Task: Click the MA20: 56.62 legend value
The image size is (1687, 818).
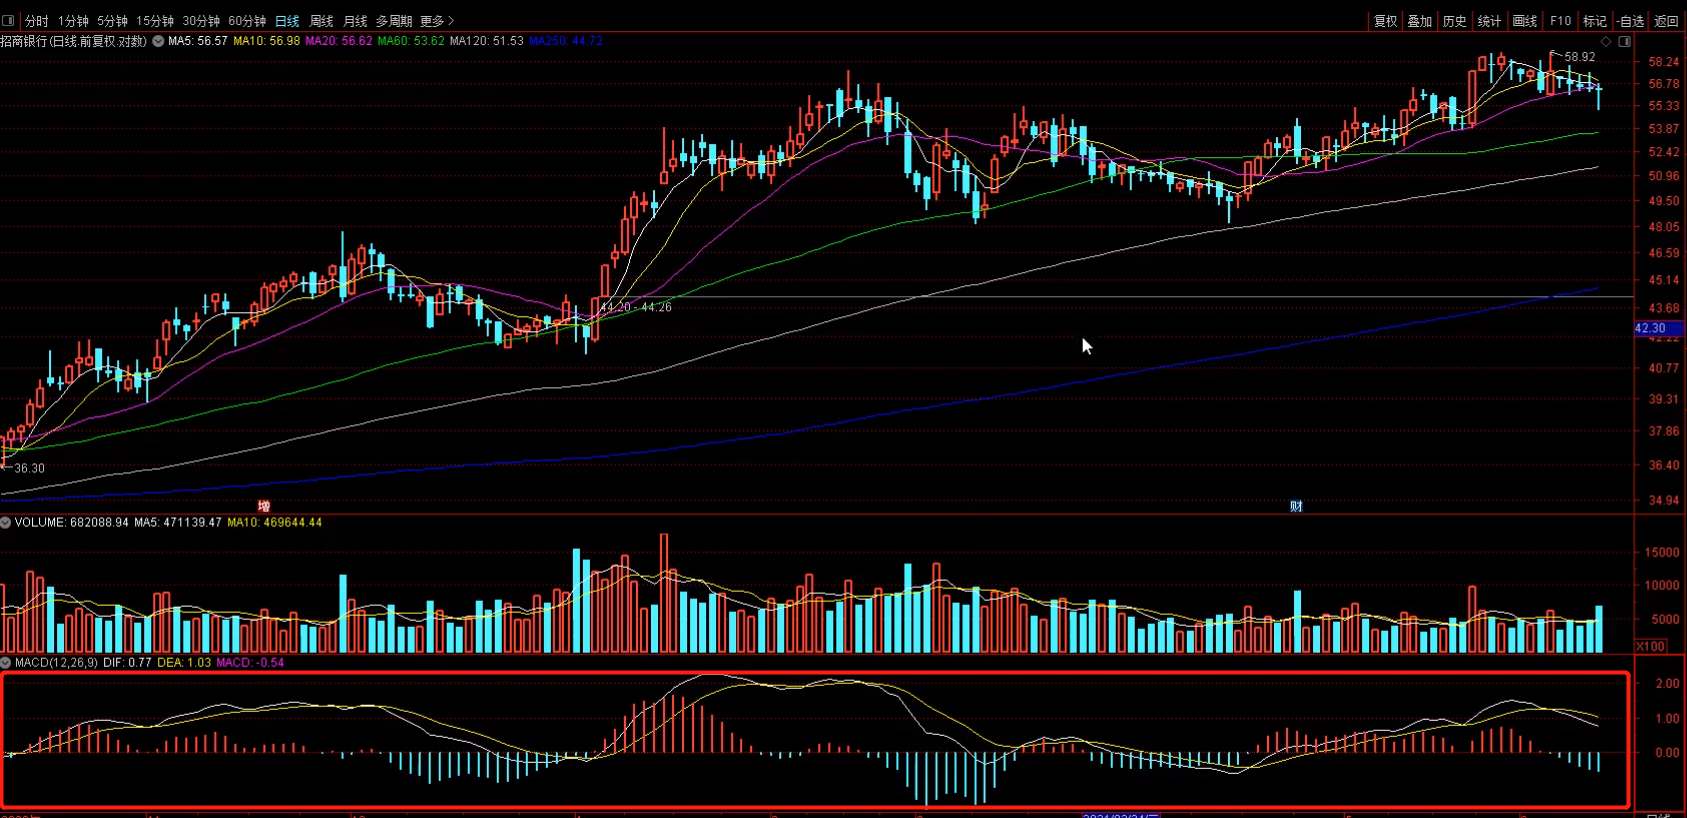Action: (x=338, y=41)
